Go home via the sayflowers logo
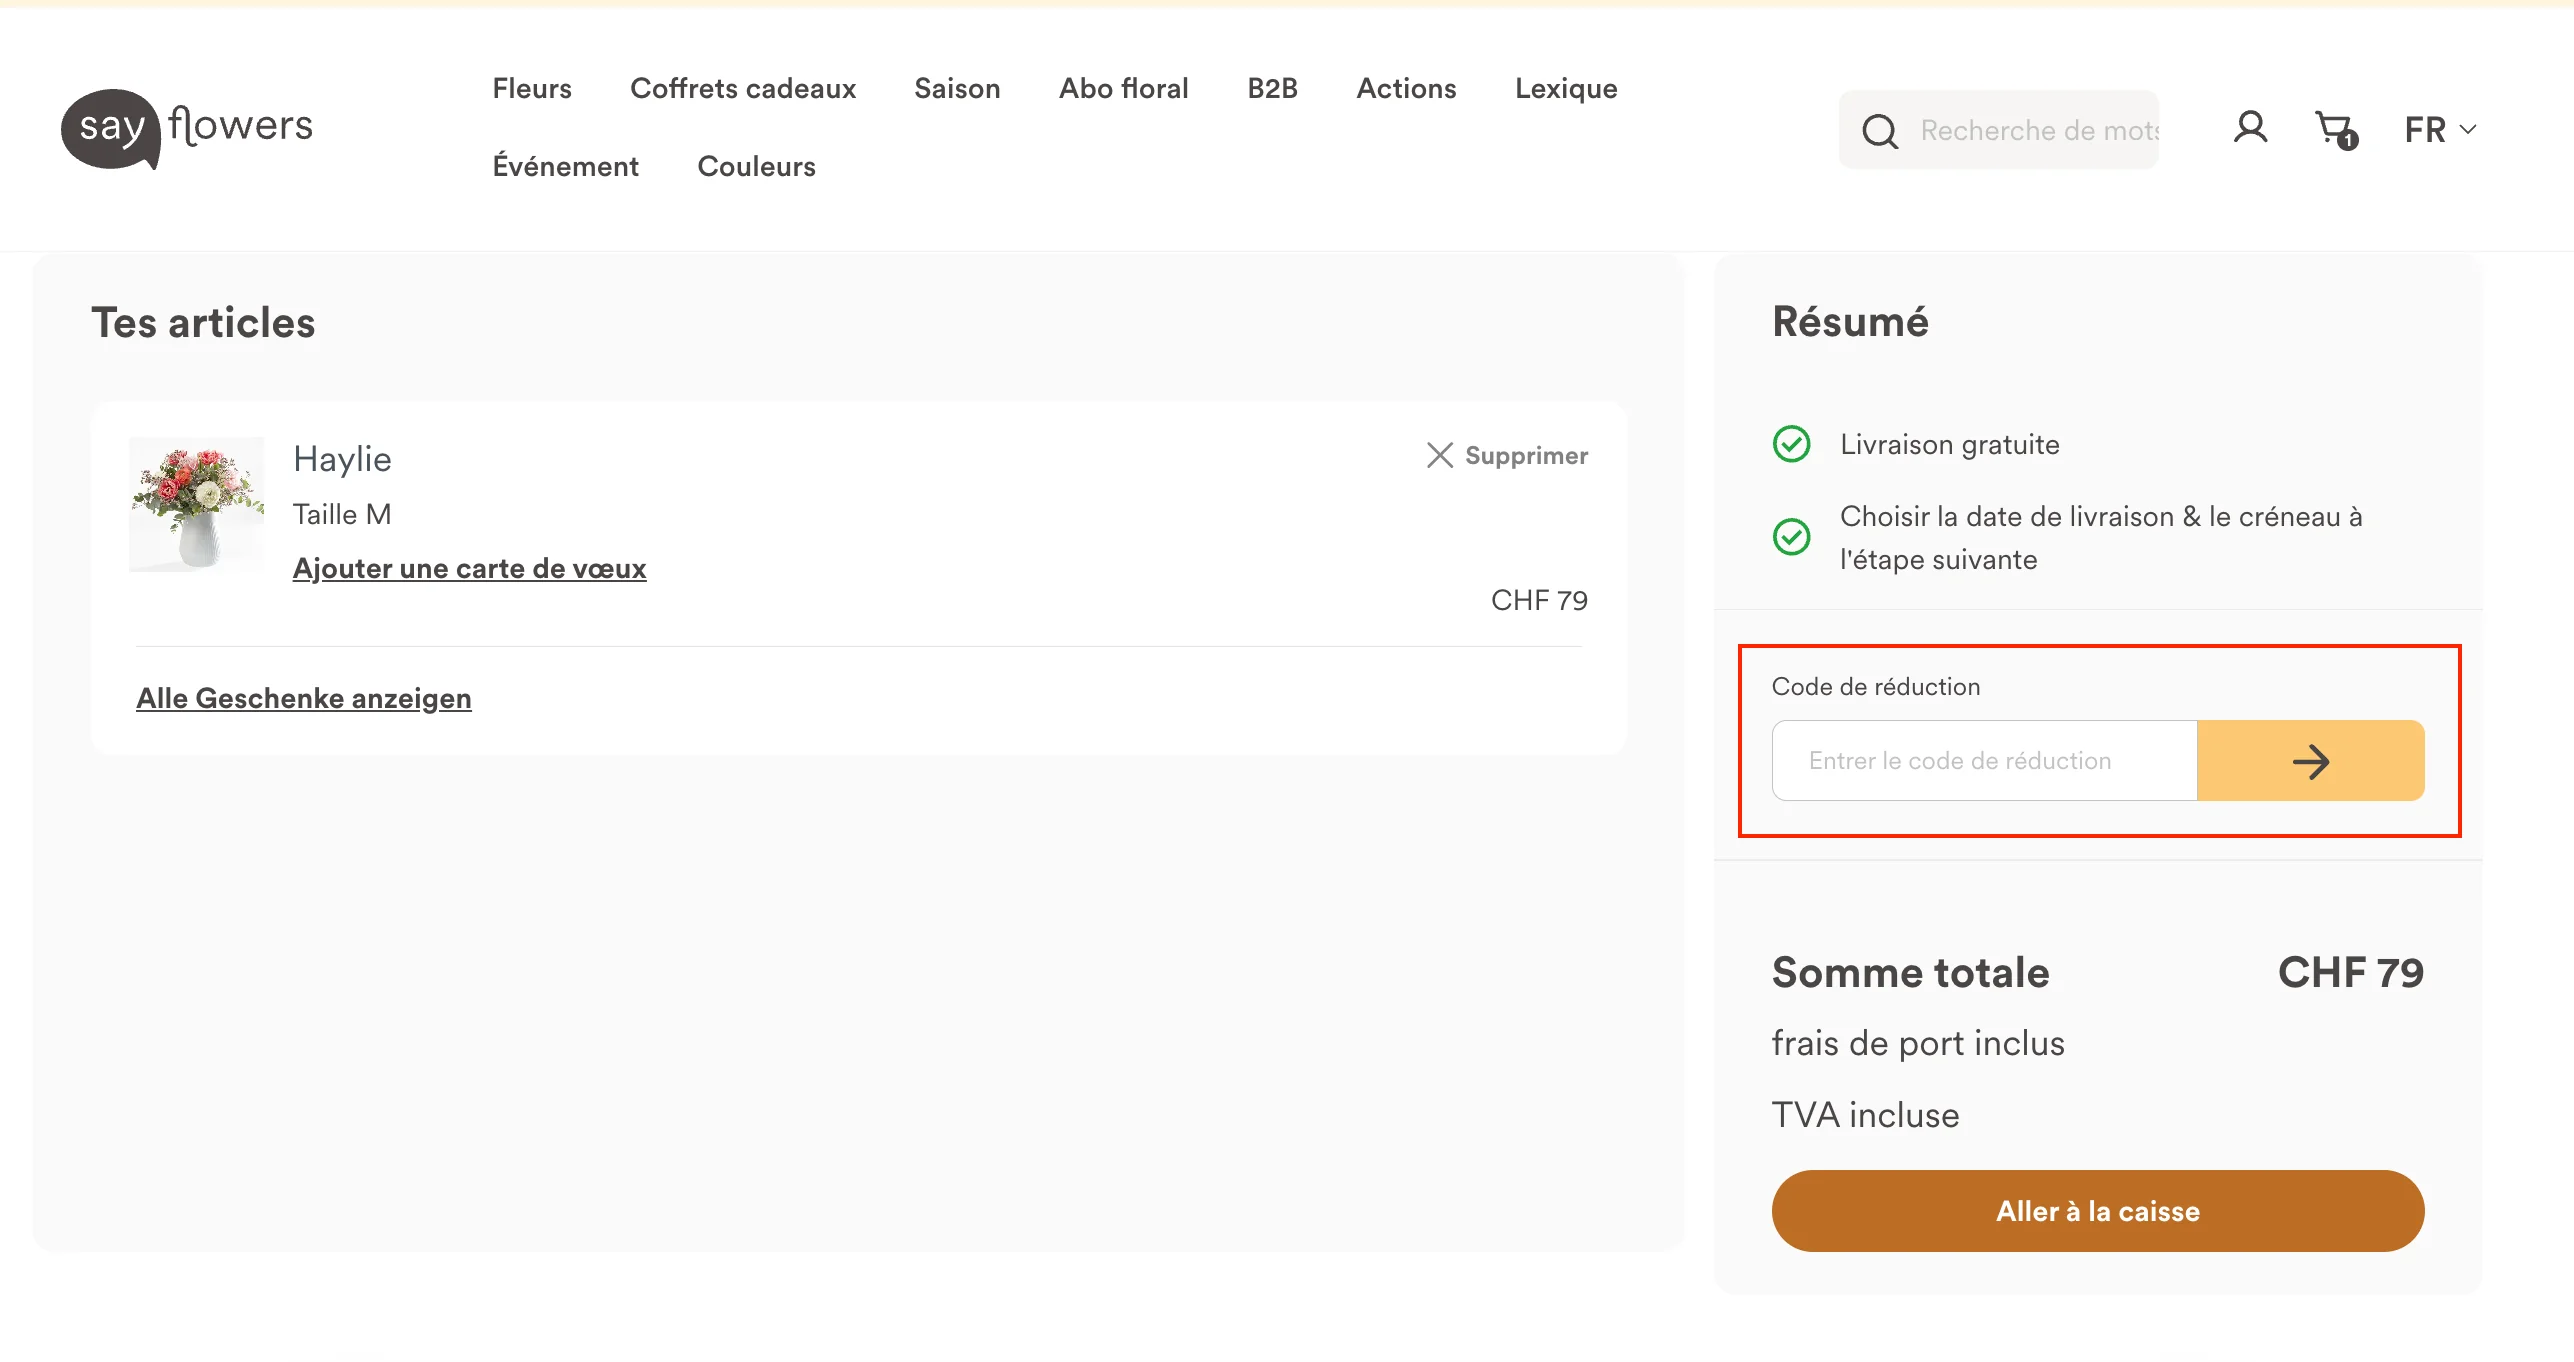Viewport: 2574px width, 1362px height. click(186, 128)
